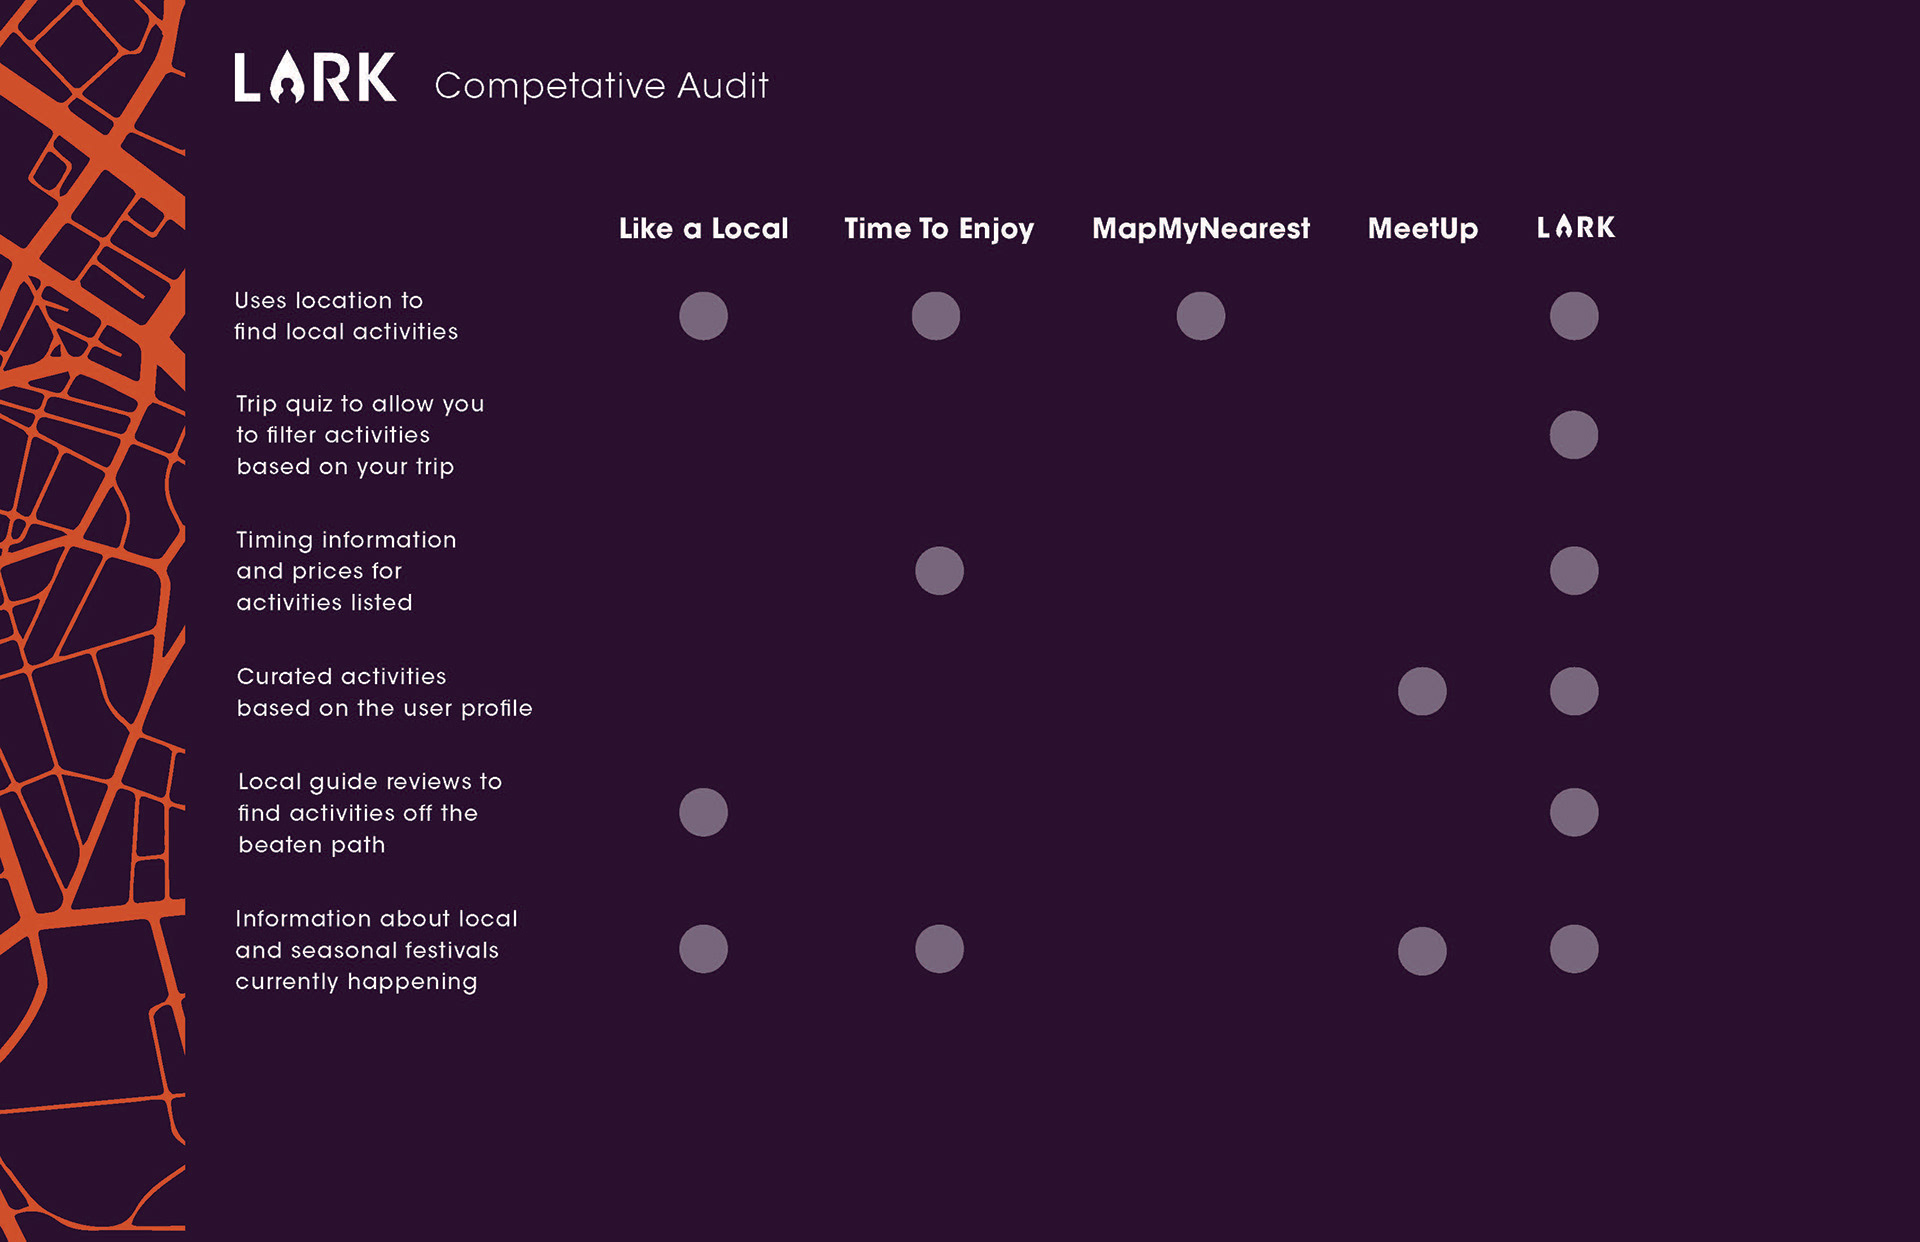Click Time To Enjoy dot for timing information
1920x1242 pixels.
(x=939, y=571)
